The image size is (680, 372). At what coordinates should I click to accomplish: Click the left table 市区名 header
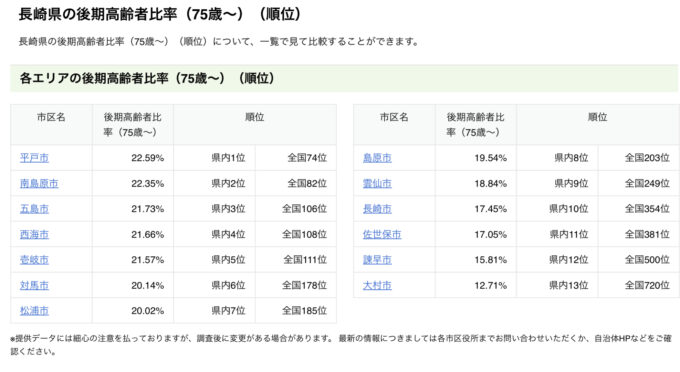[x=51, y=124]
